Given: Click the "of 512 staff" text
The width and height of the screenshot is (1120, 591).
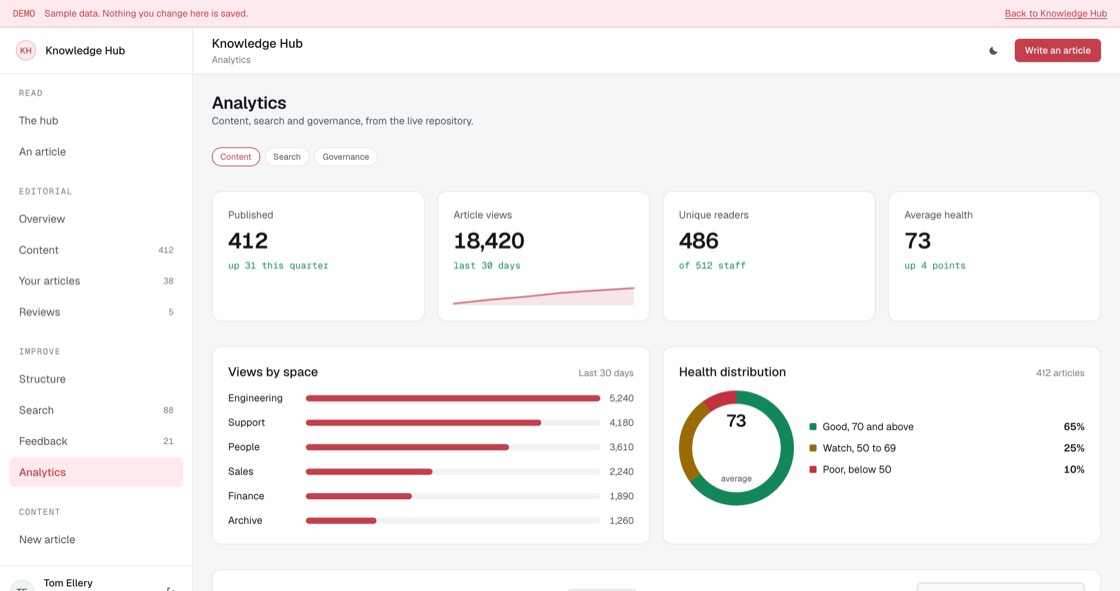Looking at the screenshot, I should [712, 265].
